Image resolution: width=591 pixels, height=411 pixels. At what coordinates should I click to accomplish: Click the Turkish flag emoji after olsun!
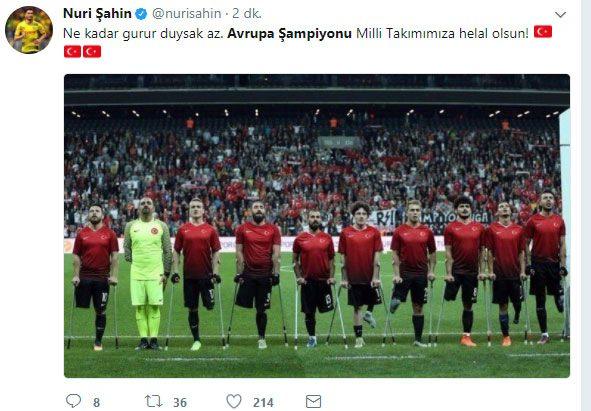(x=543, y=32)
